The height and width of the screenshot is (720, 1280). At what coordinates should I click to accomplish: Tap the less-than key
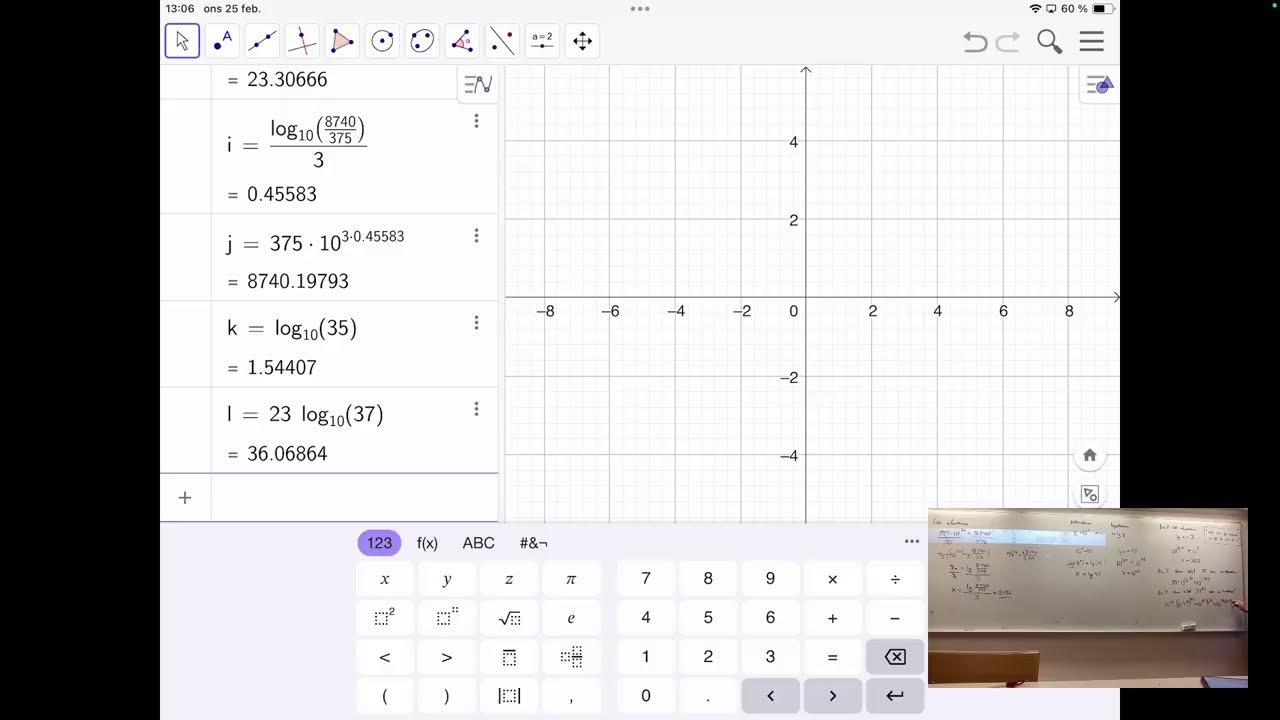click(385, 657)
